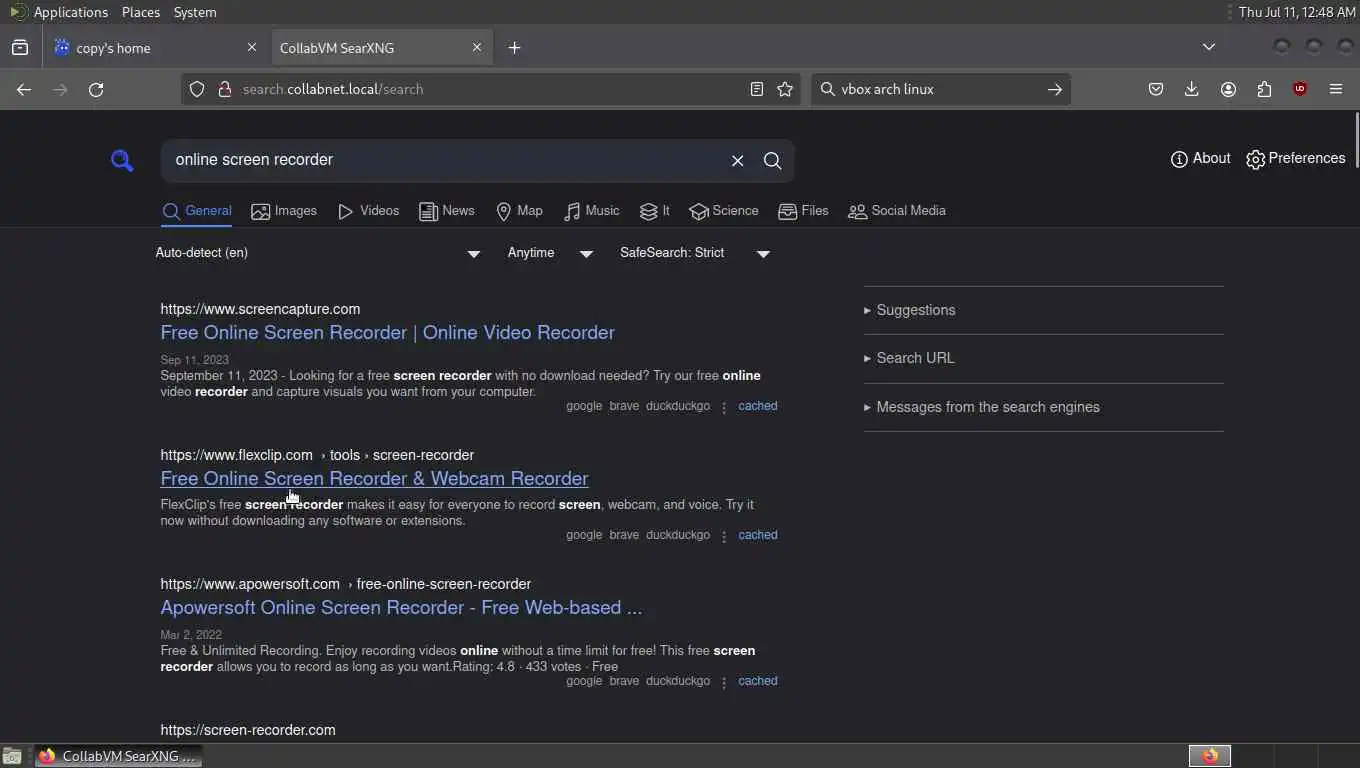Toggle reader view in the address bar
This screenshot has width=1360, height=768.
click(757, 89)
